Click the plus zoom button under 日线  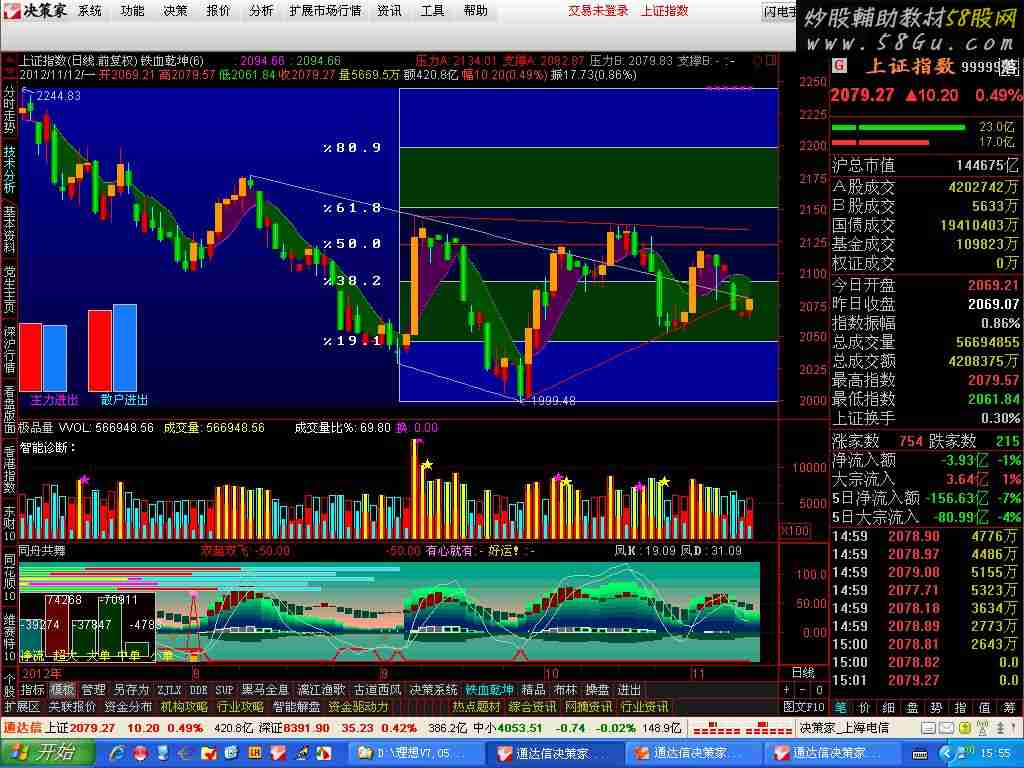(x=787, y=690)
